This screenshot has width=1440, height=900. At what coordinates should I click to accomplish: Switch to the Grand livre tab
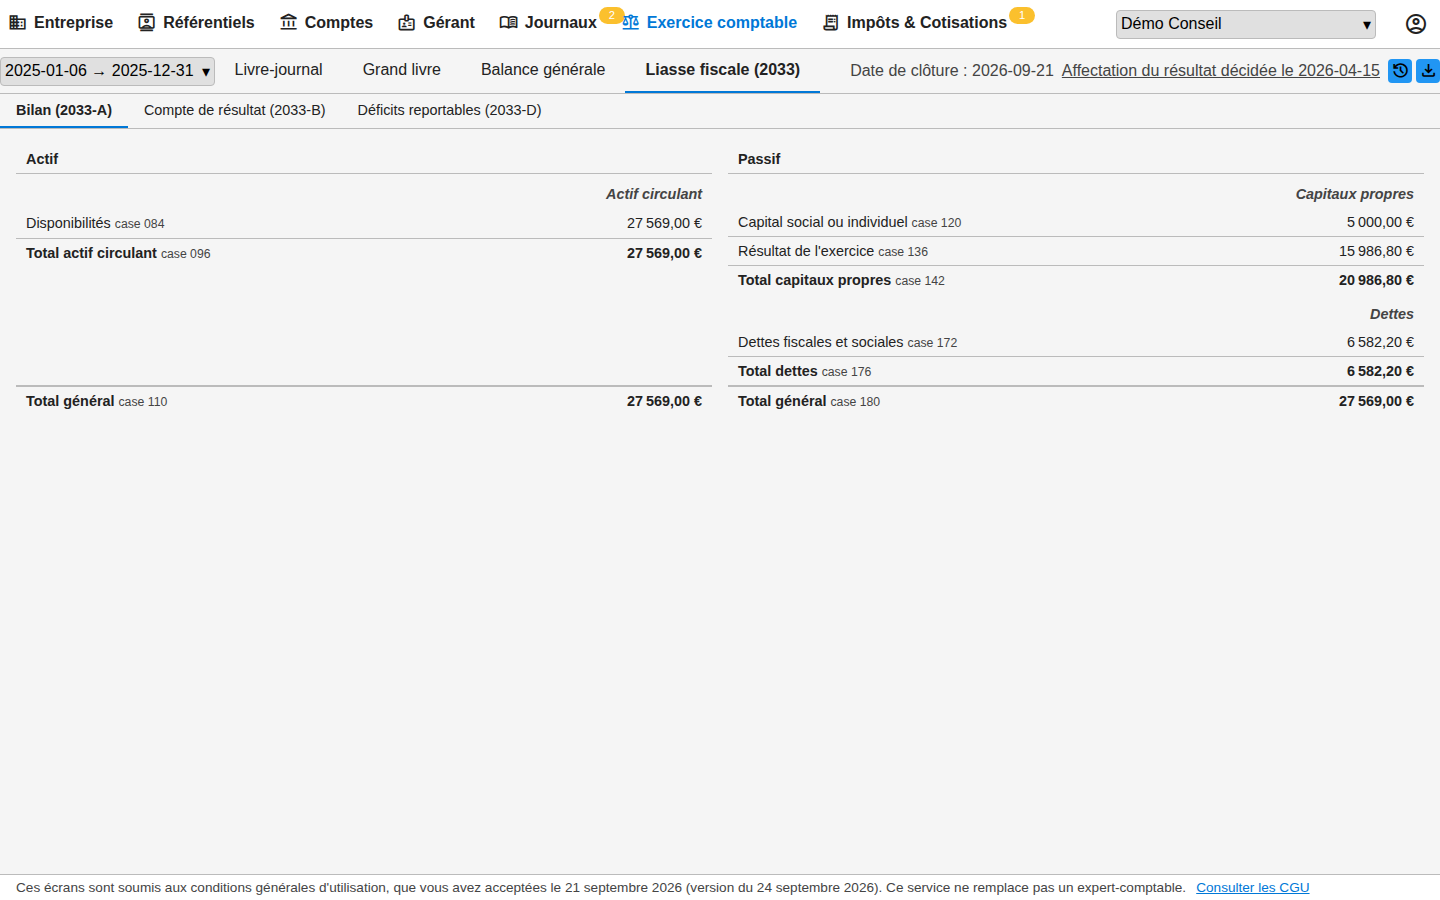pos(401,70)
